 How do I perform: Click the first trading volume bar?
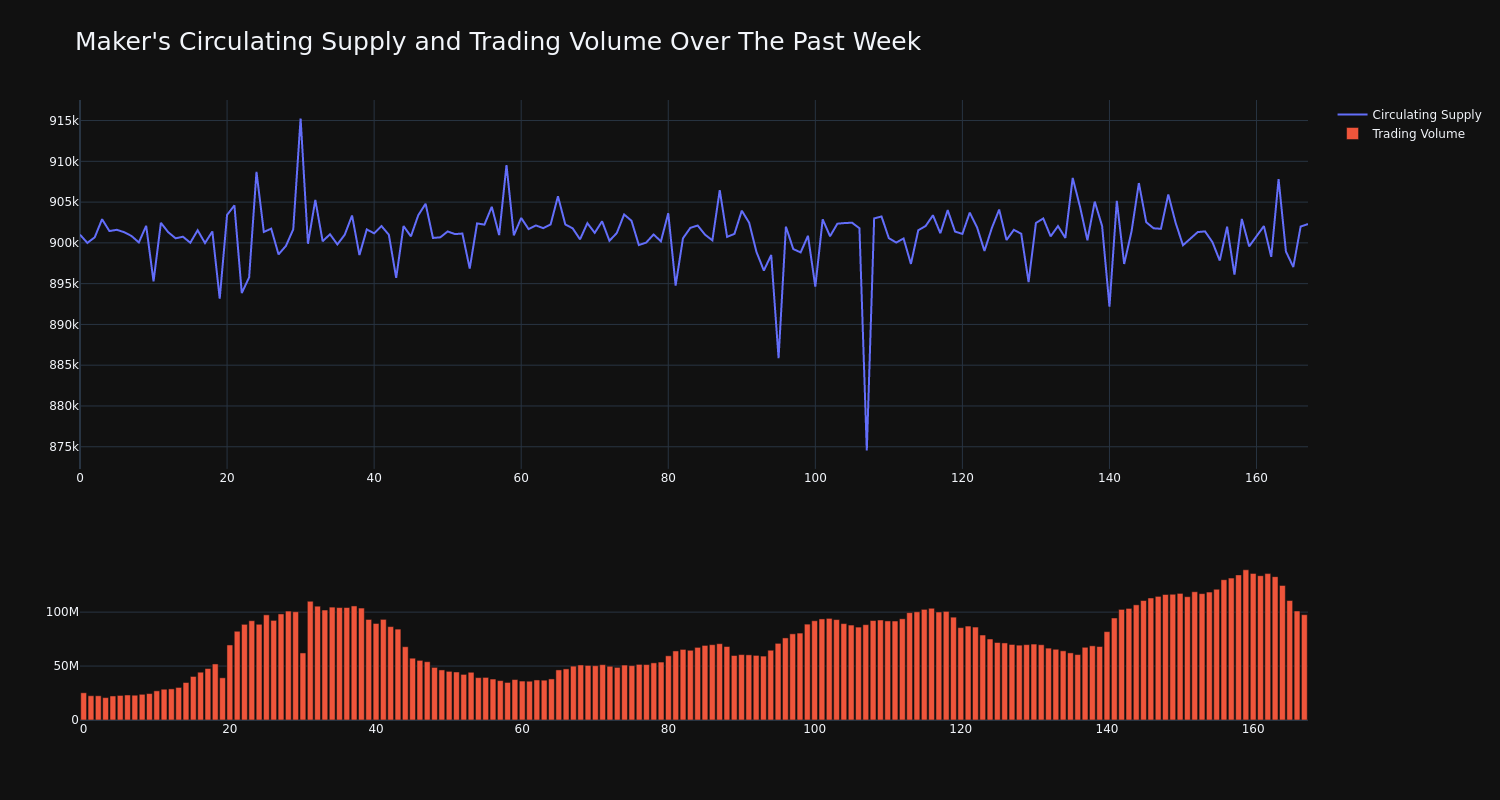[84, 706]
